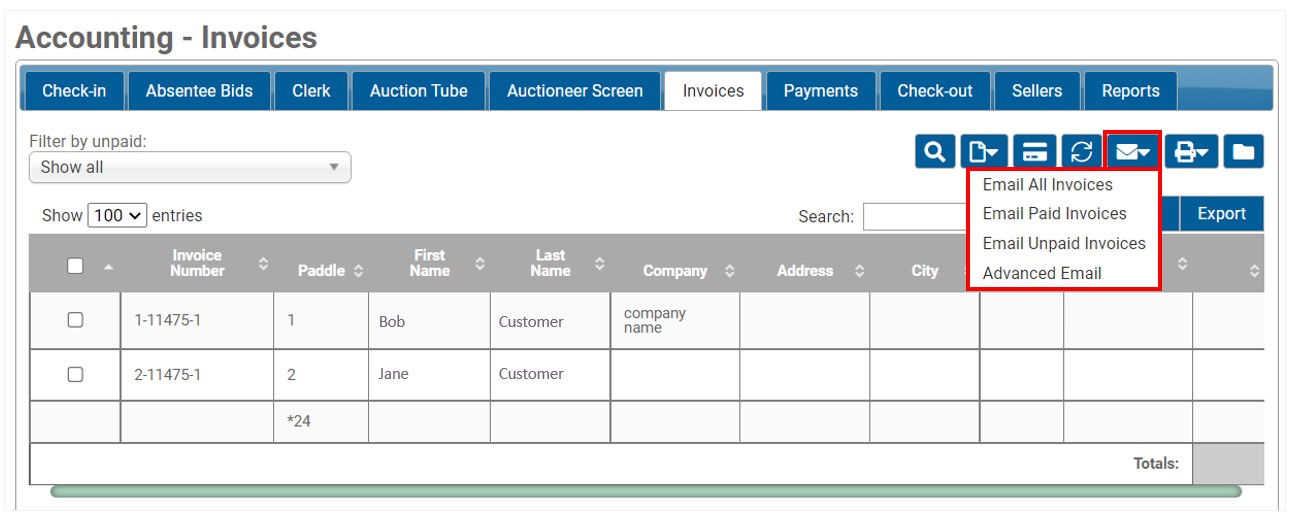Click the Export button
The image size is (1296, 521).
point(1222,214)
